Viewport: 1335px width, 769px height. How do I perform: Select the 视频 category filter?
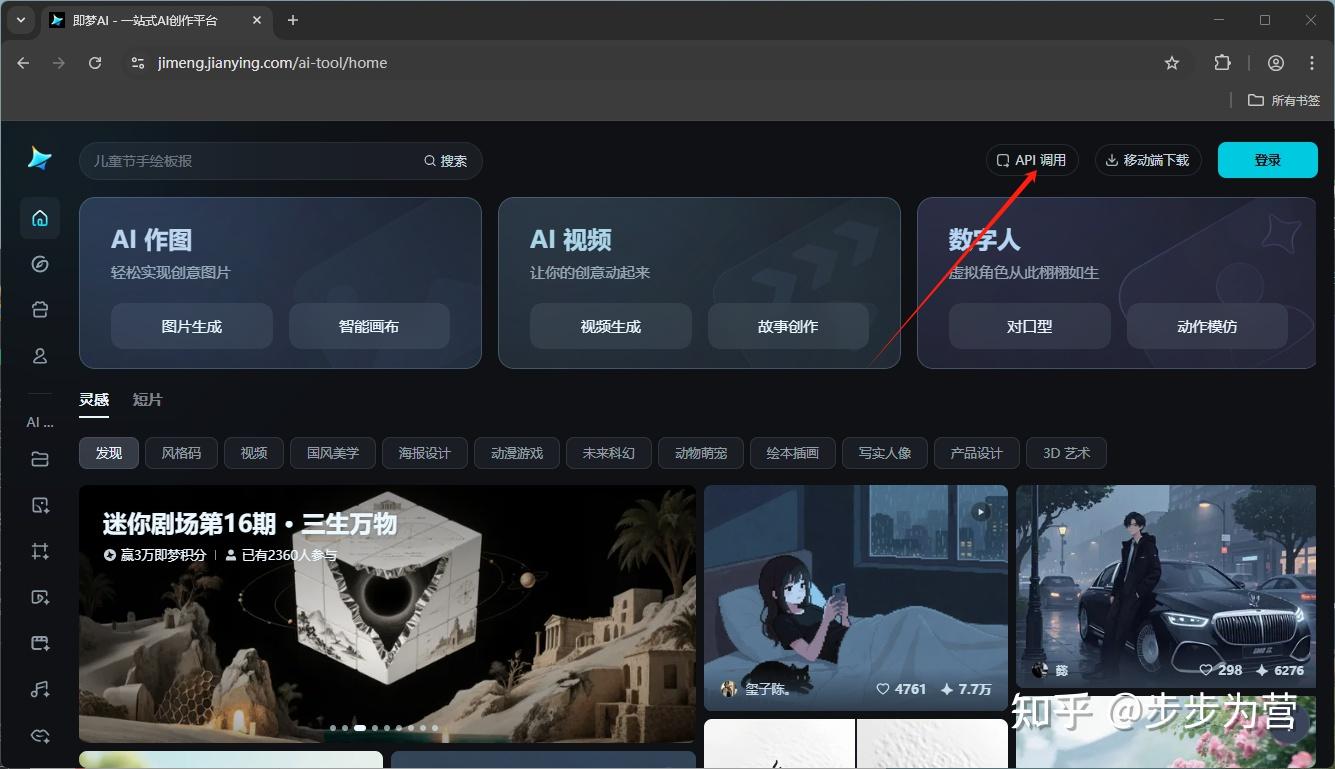point(254,453)
